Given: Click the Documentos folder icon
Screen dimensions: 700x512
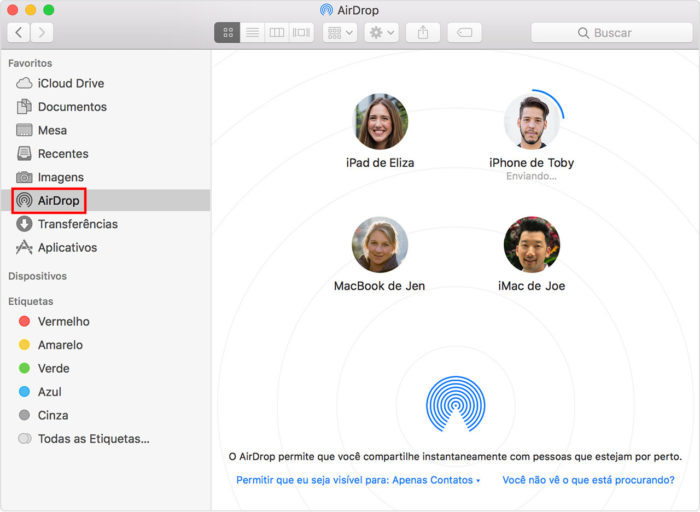Looking at the screenshot, I should (24, 106).
